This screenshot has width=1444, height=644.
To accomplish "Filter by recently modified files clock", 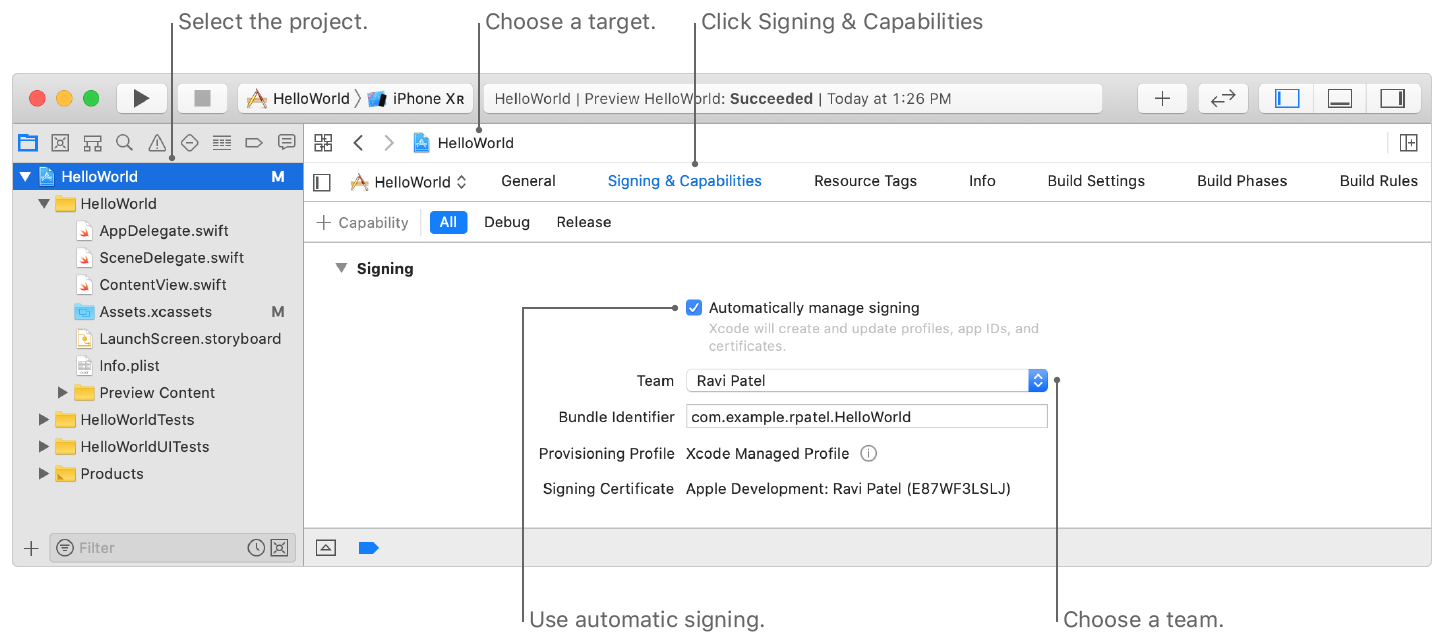I will pos(256,548).
